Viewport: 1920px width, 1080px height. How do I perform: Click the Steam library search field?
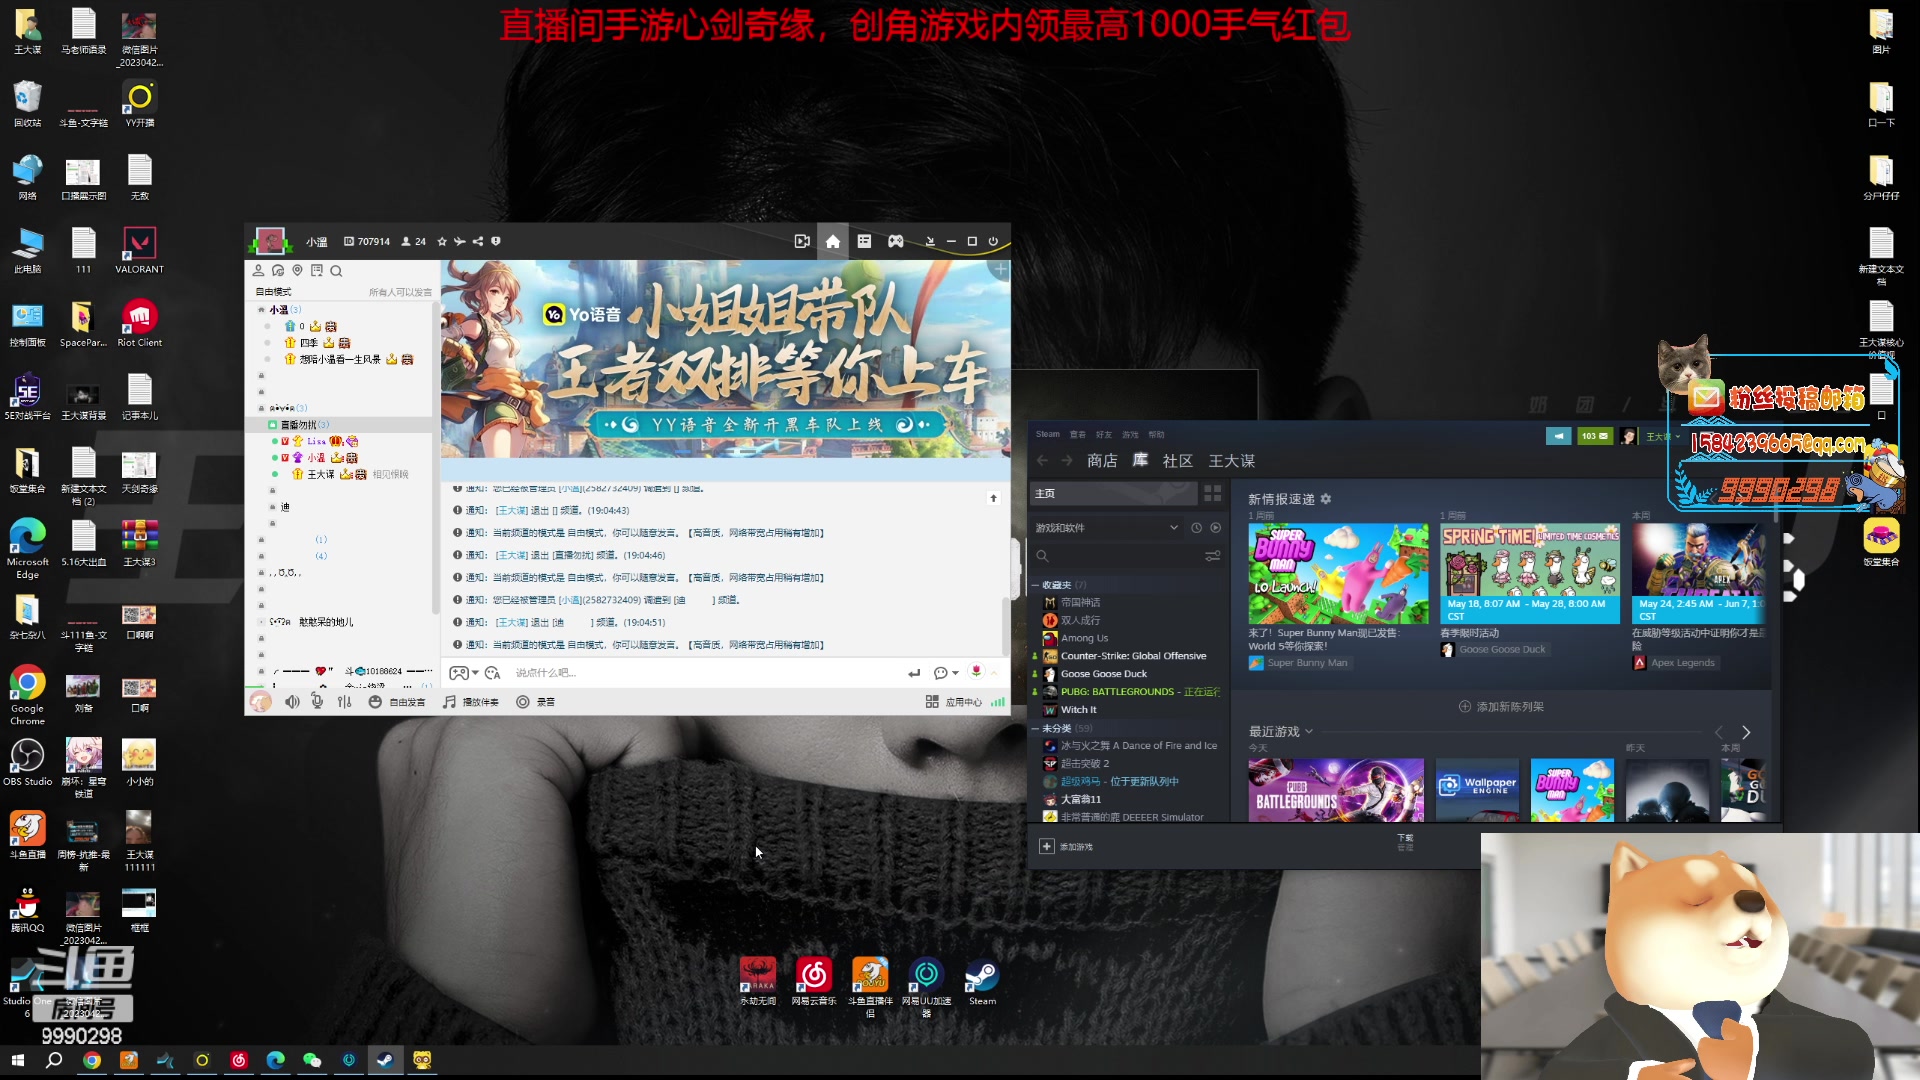pyautogui.click(x=1115, y=556)
